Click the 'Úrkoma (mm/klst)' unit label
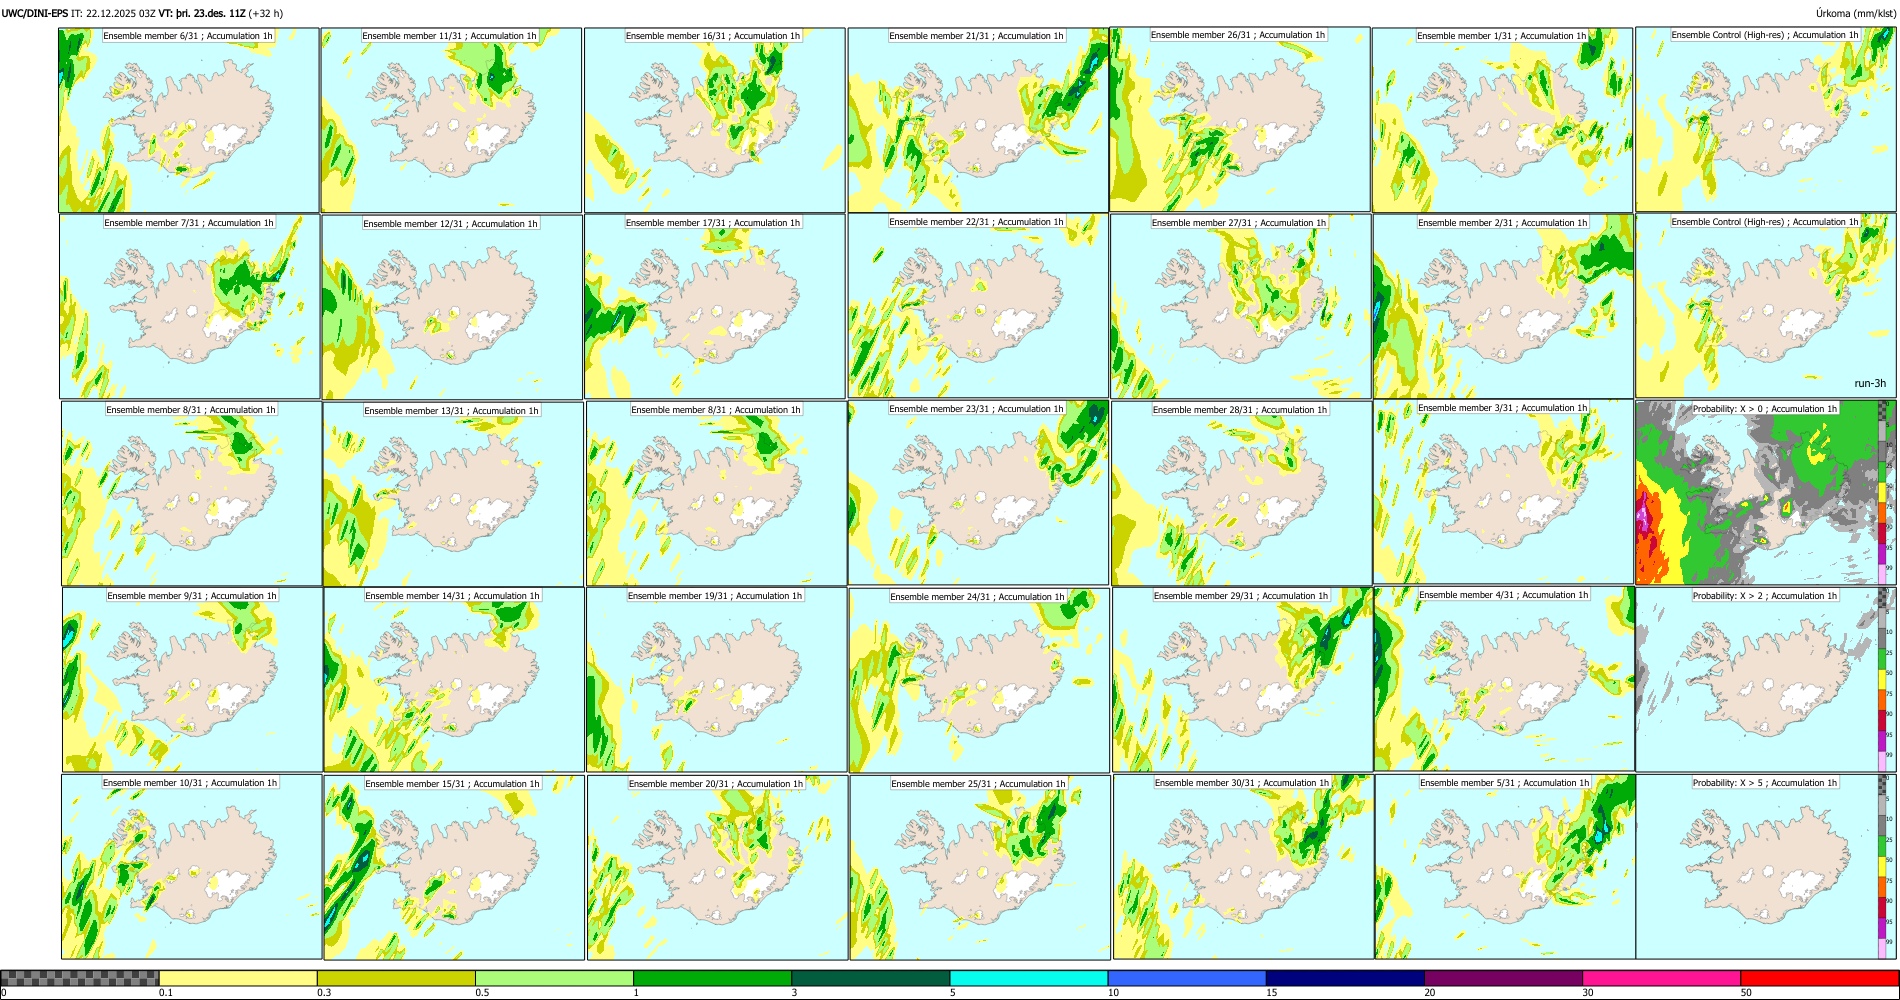Screen dimensions: 1900x1000 1856,14
